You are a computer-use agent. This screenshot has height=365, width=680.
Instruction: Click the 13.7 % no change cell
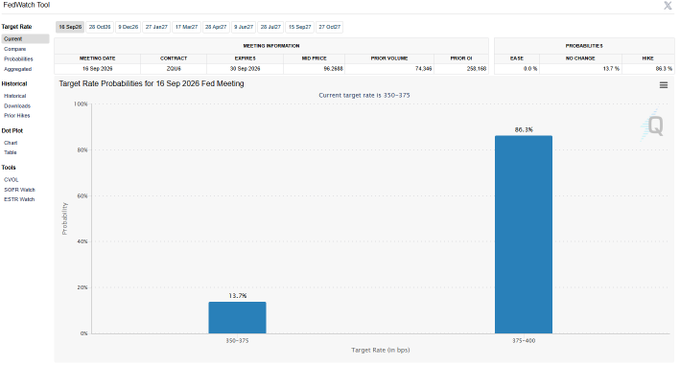pos(581,68)
